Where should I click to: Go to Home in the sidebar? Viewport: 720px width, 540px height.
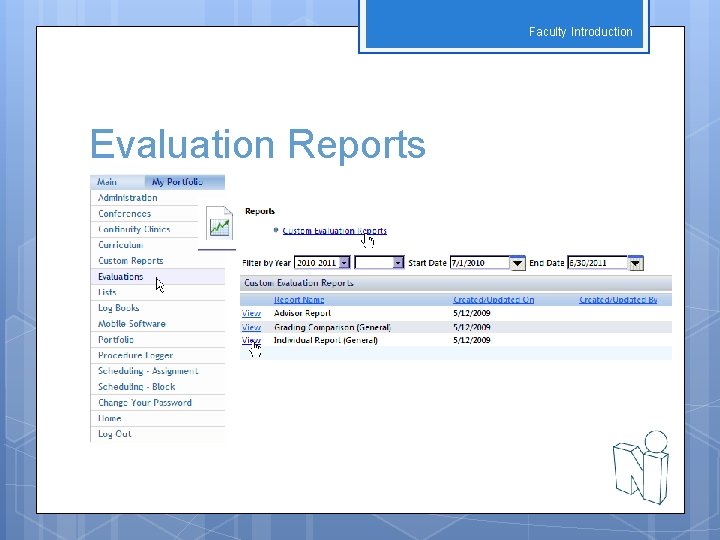pyautogui.click(x=110, y=418)
